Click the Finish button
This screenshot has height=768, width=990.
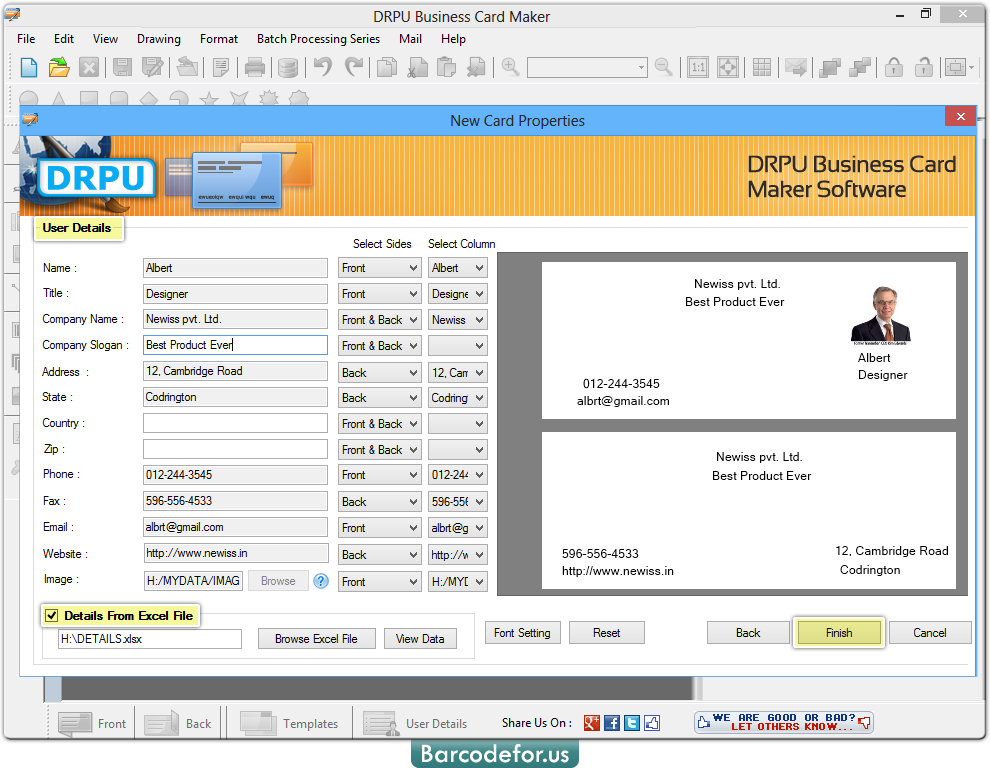pyautogui.click(x=839, y=633)
